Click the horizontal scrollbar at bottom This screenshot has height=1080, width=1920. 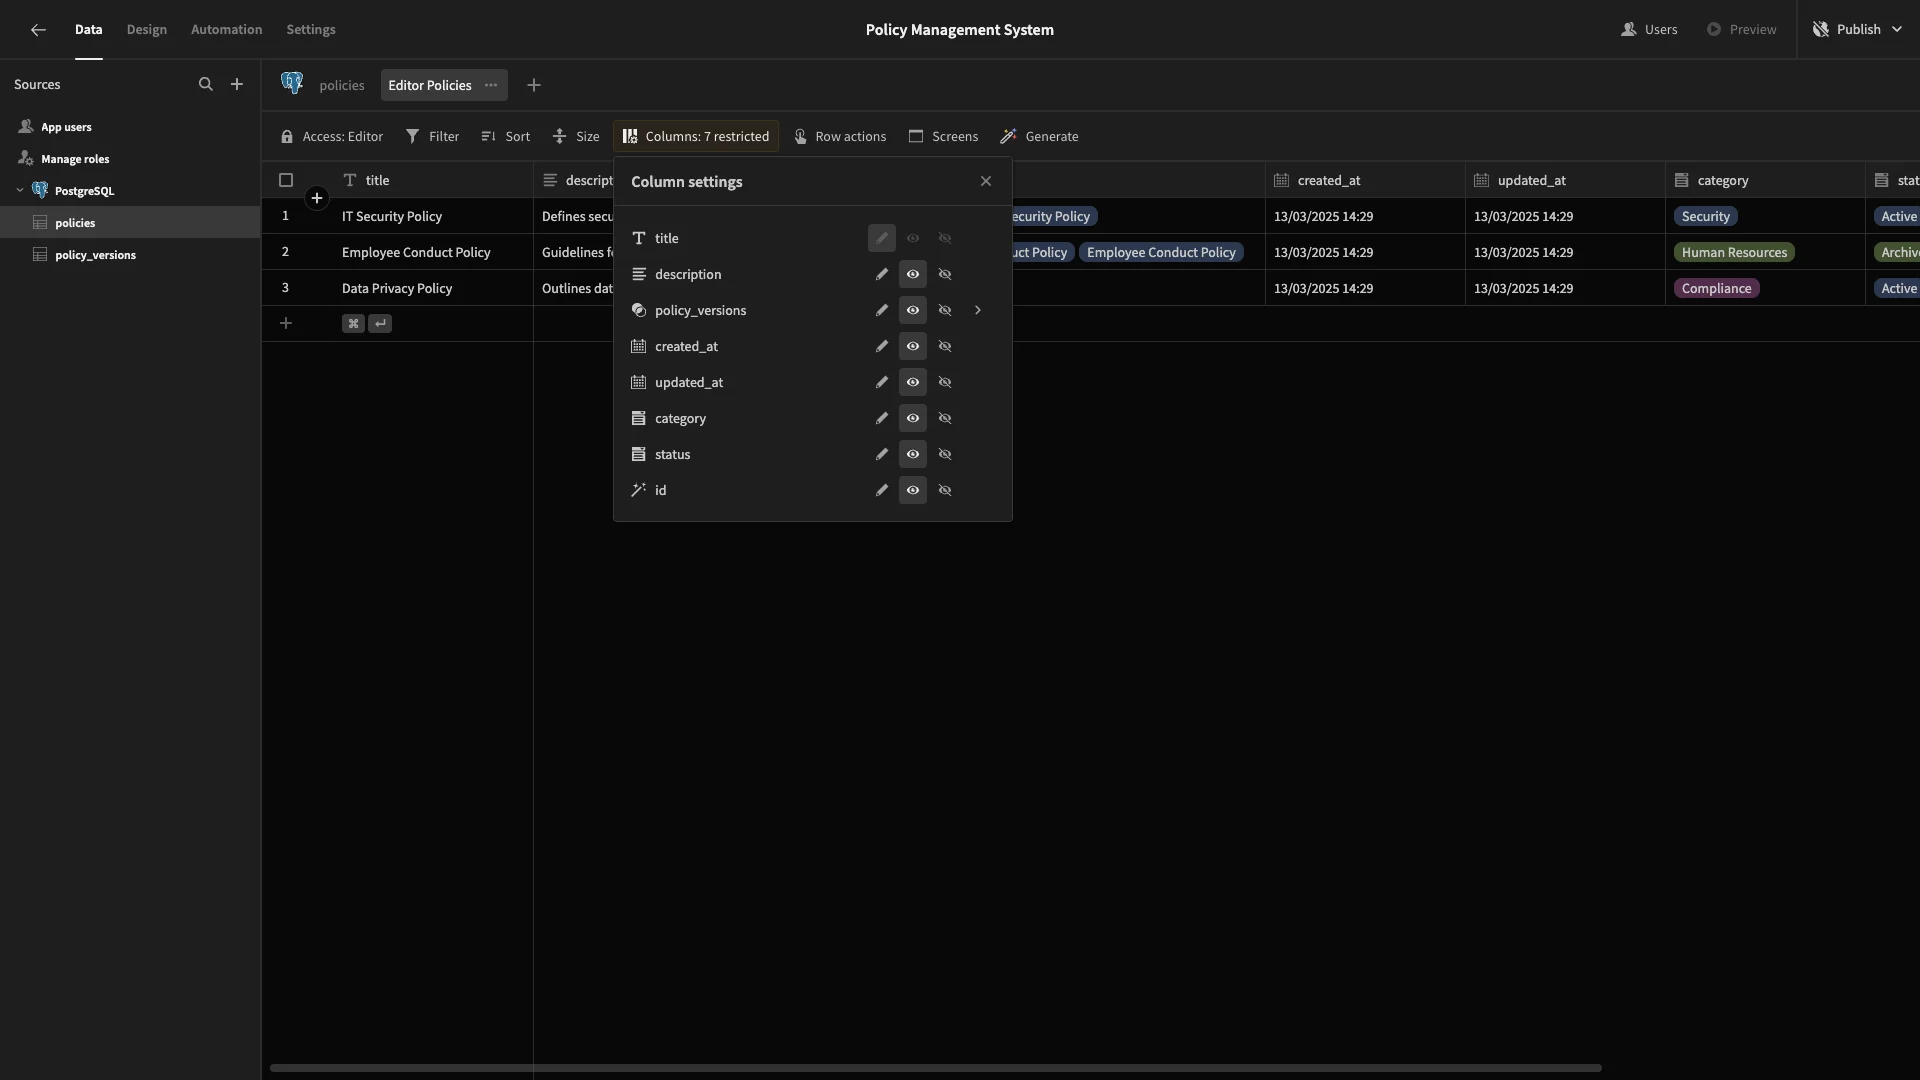935,1068
